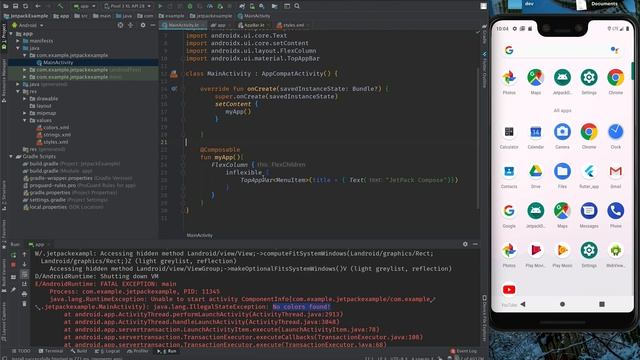Tap the emulator Home navigation button
640x360 pixels.
pos(562,304)
